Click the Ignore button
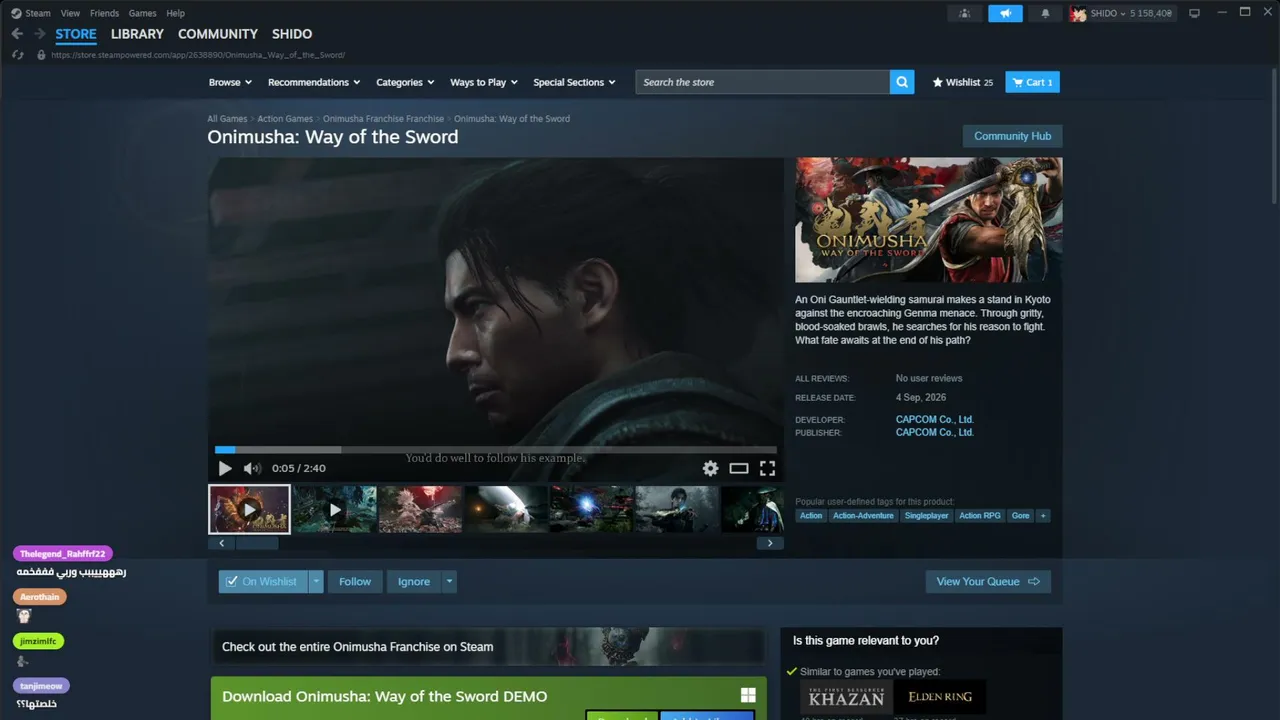 [414, 581]
